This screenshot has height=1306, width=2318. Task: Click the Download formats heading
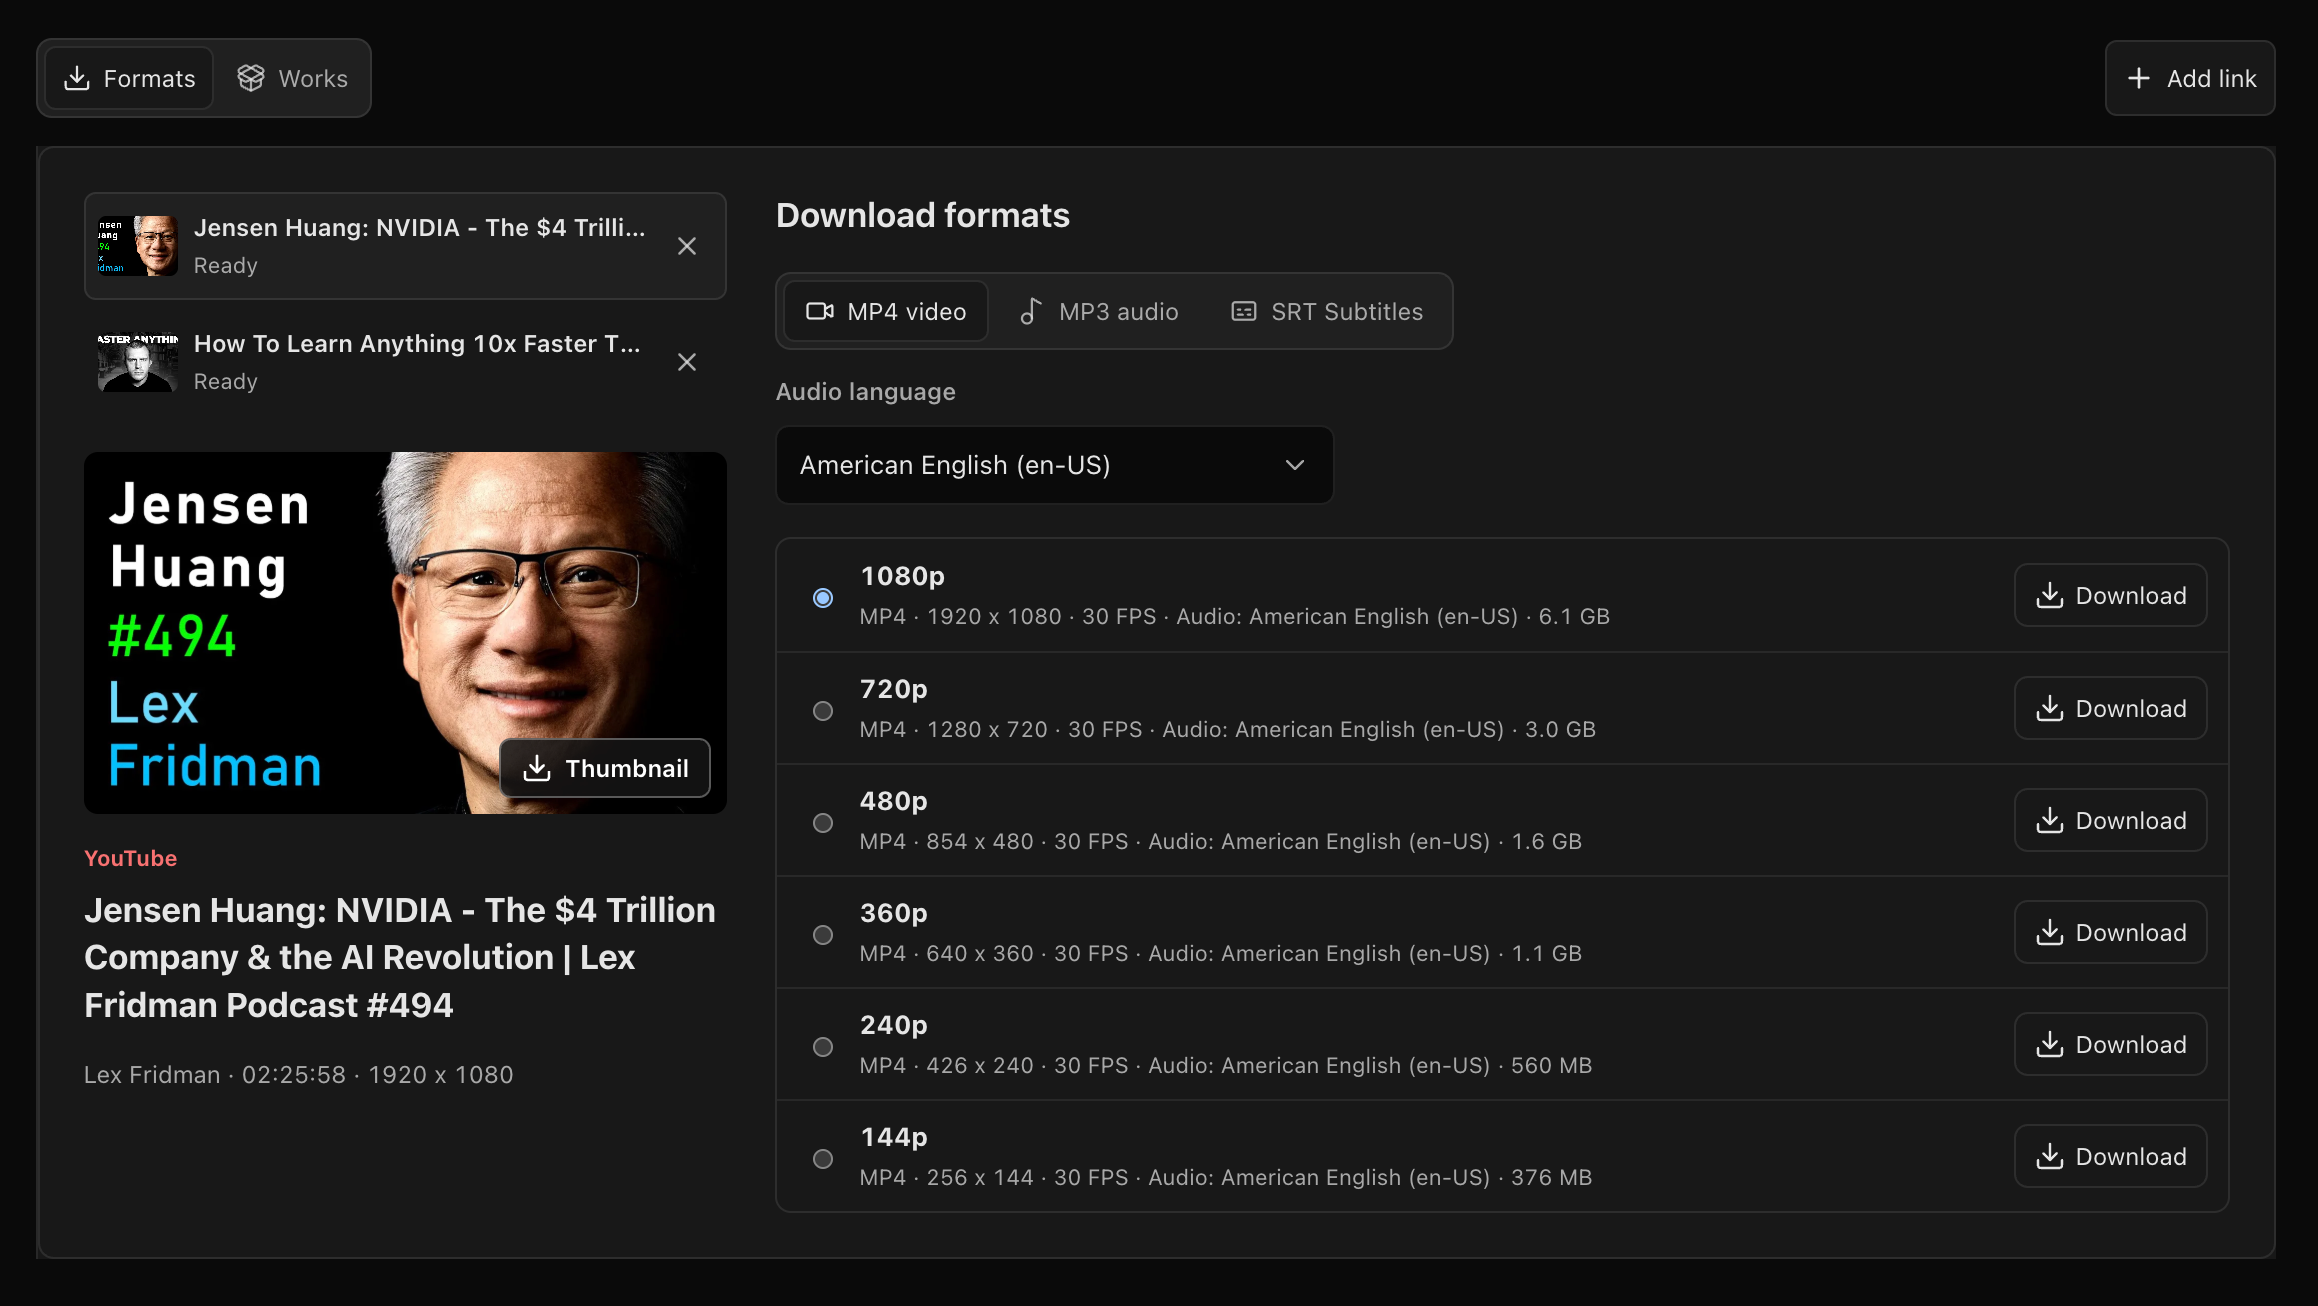click(x=922, y=215)
